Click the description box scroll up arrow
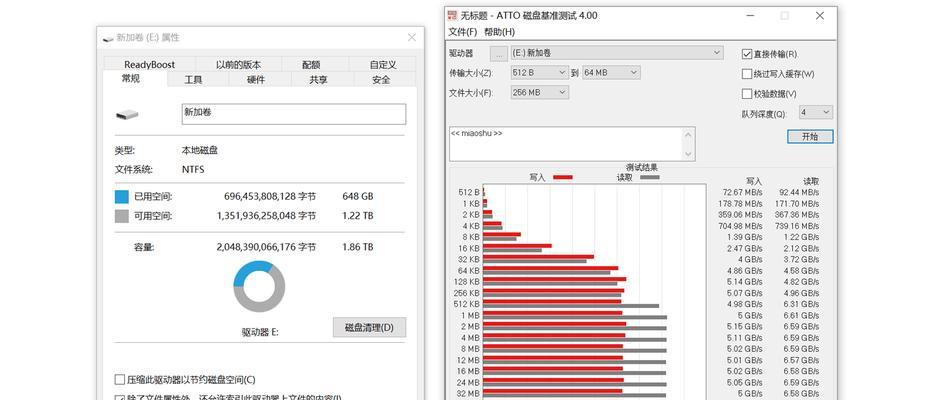 point(688,134)
